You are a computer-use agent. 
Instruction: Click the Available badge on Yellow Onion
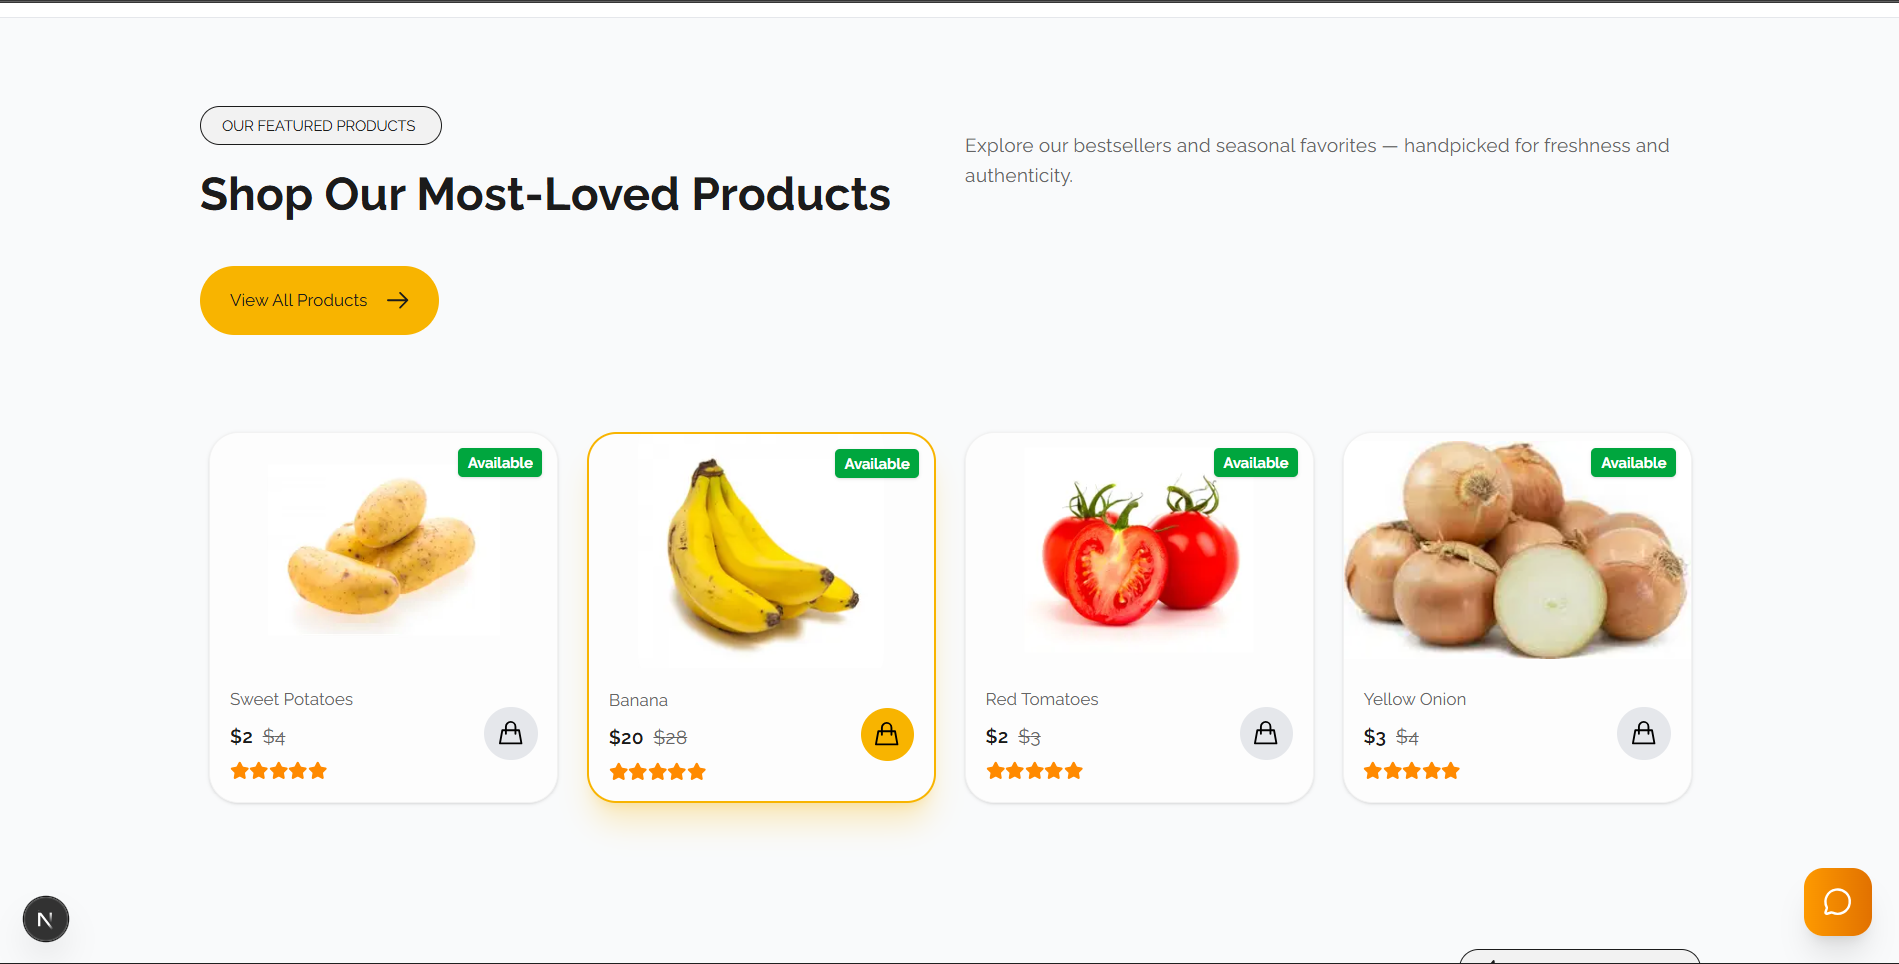click(x=1633, y=463)
